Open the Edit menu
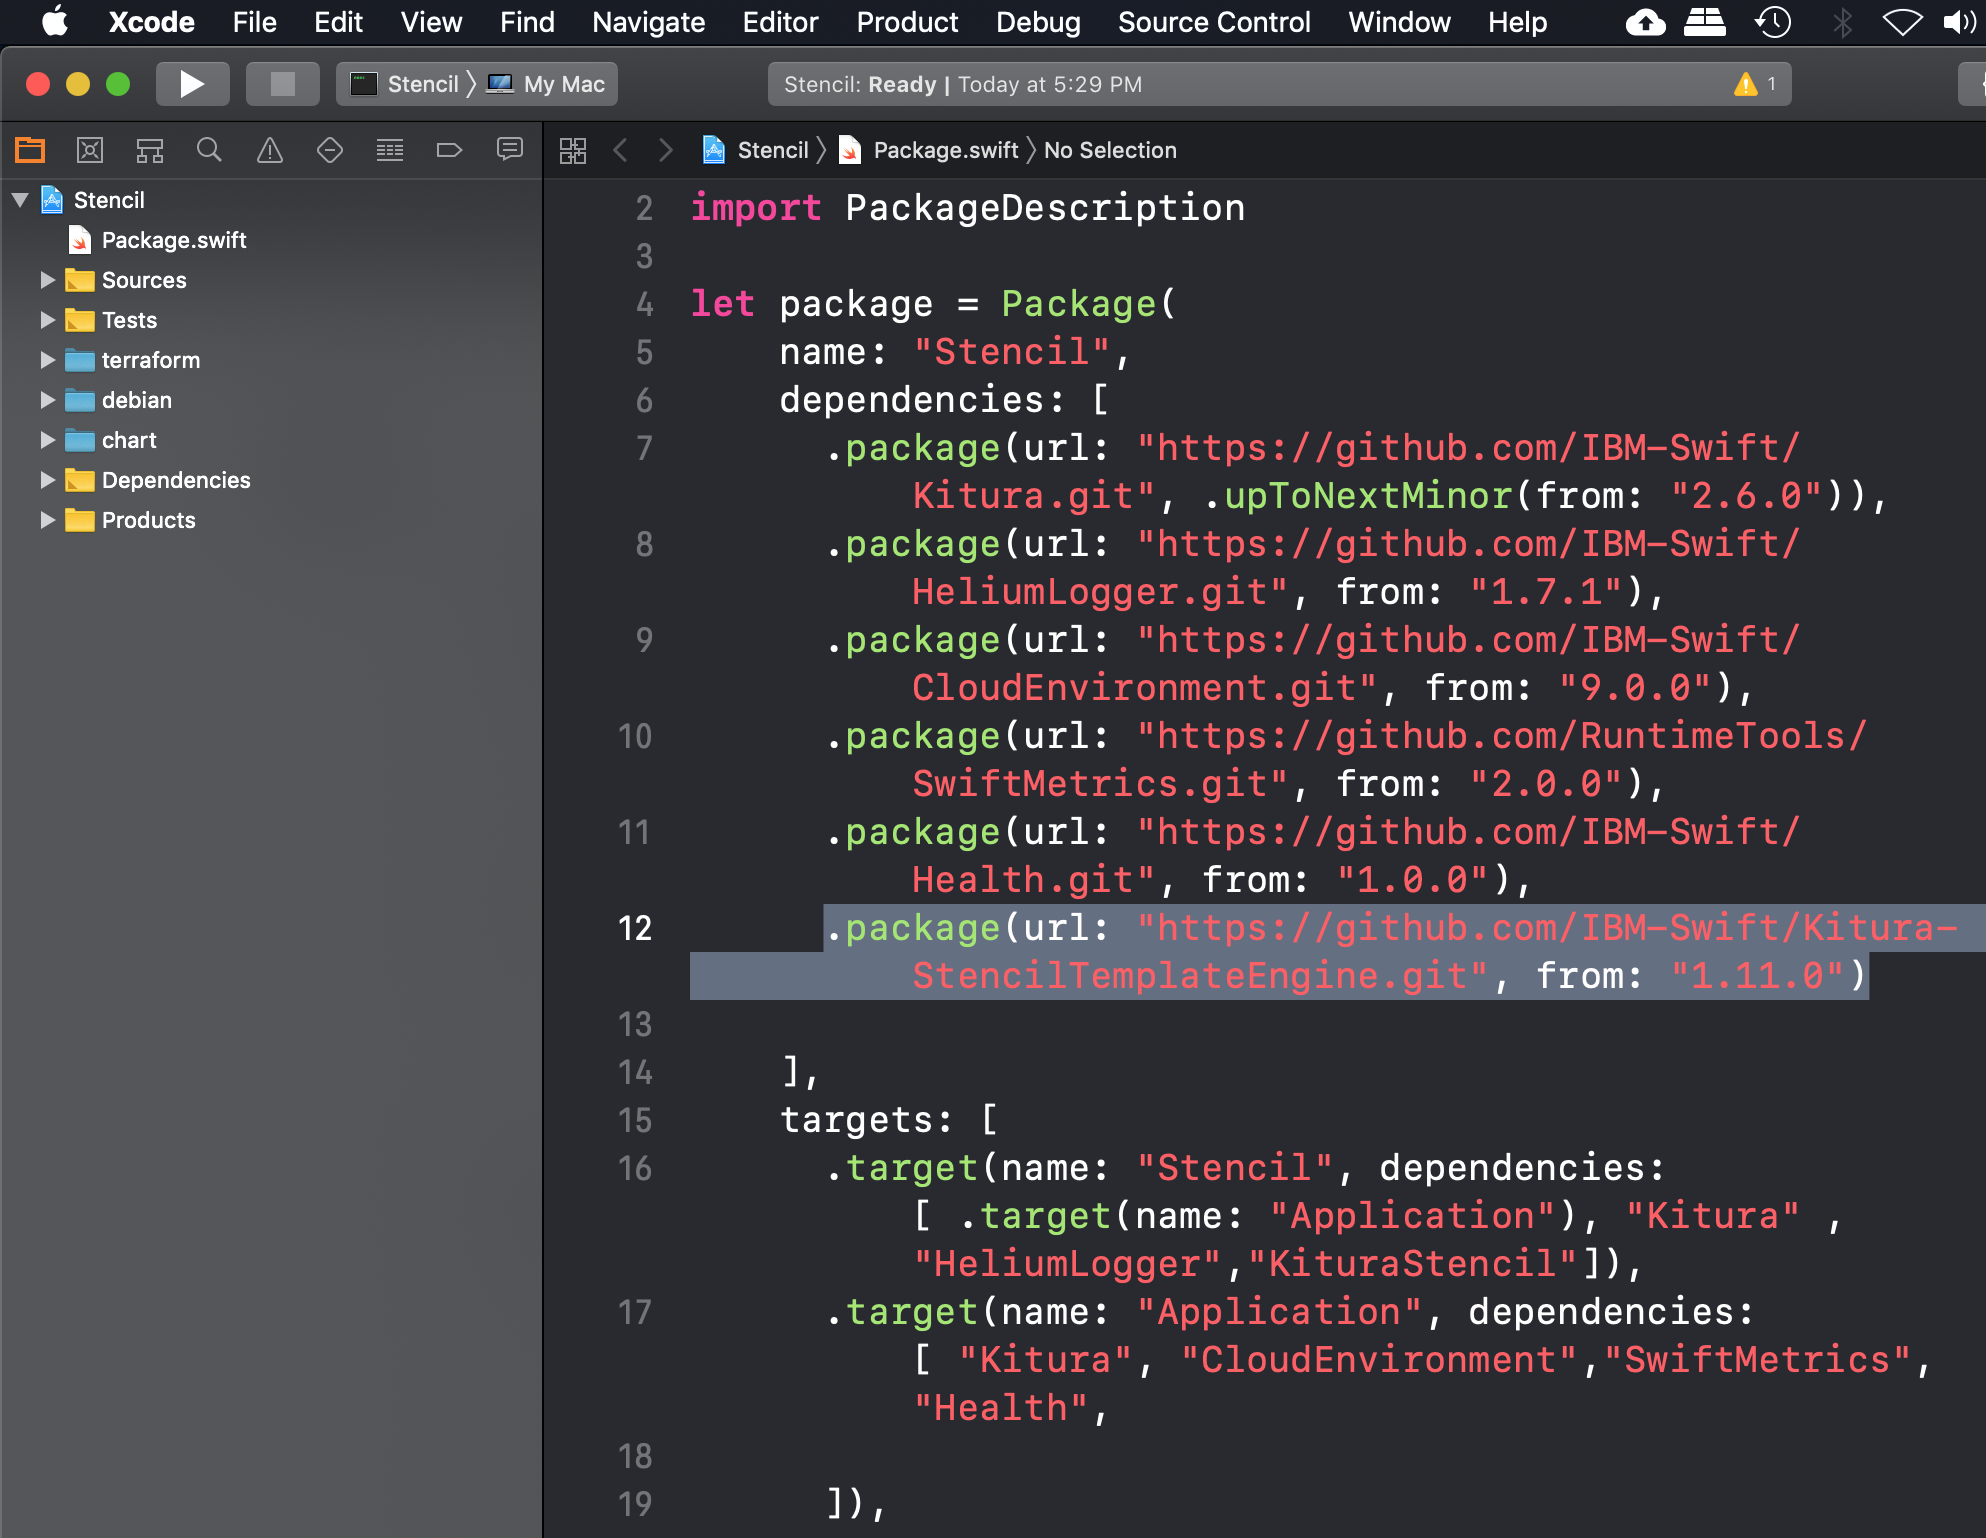Screen dimensions: 1986x1538 [x=338, y=22]
